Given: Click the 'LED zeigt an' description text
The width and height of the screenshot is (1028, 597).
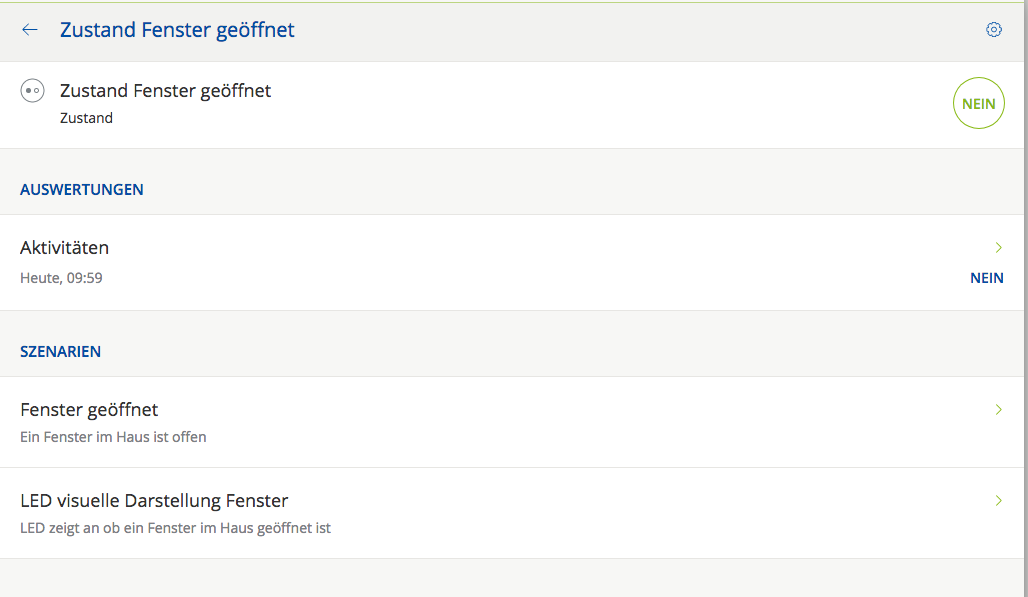Looking at the screenshot, I should pos(175,528).
